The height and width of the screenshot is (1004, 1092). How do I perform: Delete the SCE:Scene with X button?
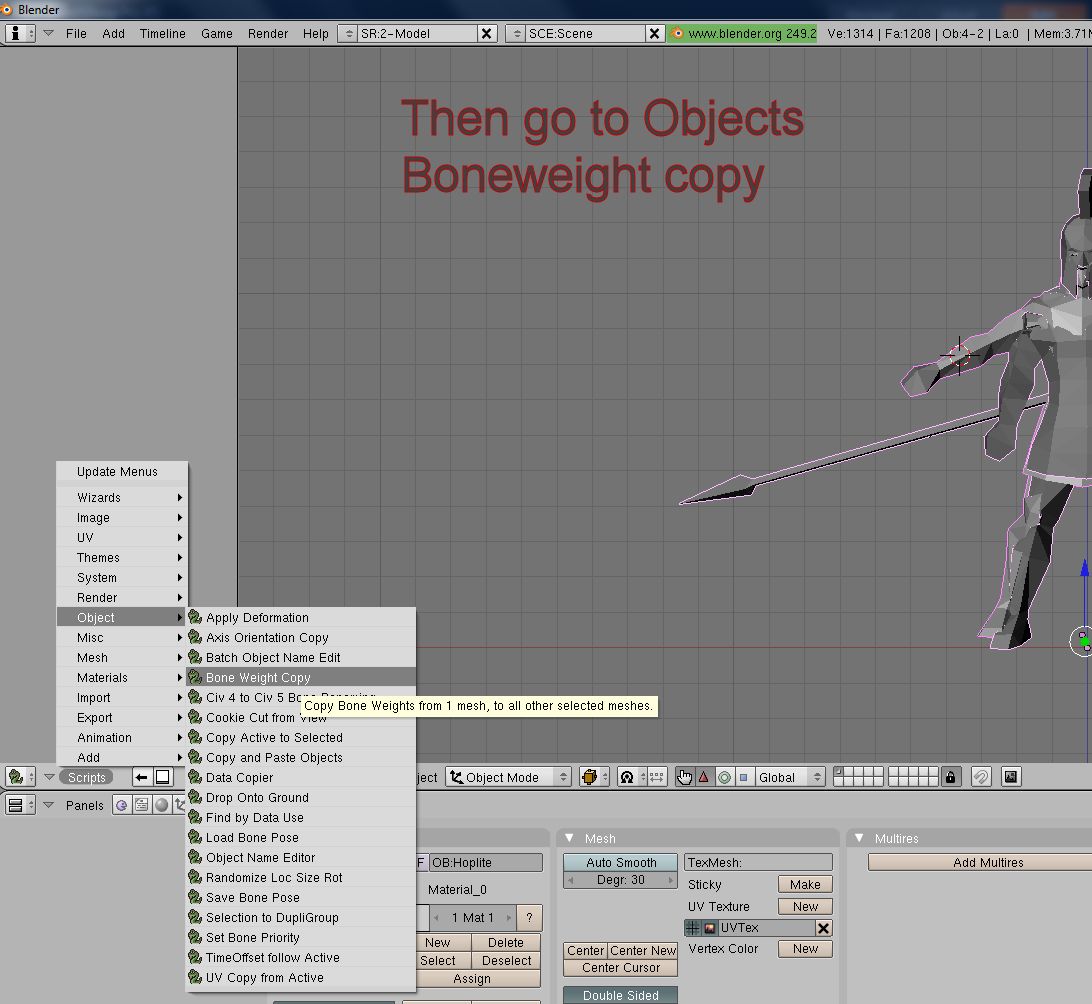click(x=655, y=33)
